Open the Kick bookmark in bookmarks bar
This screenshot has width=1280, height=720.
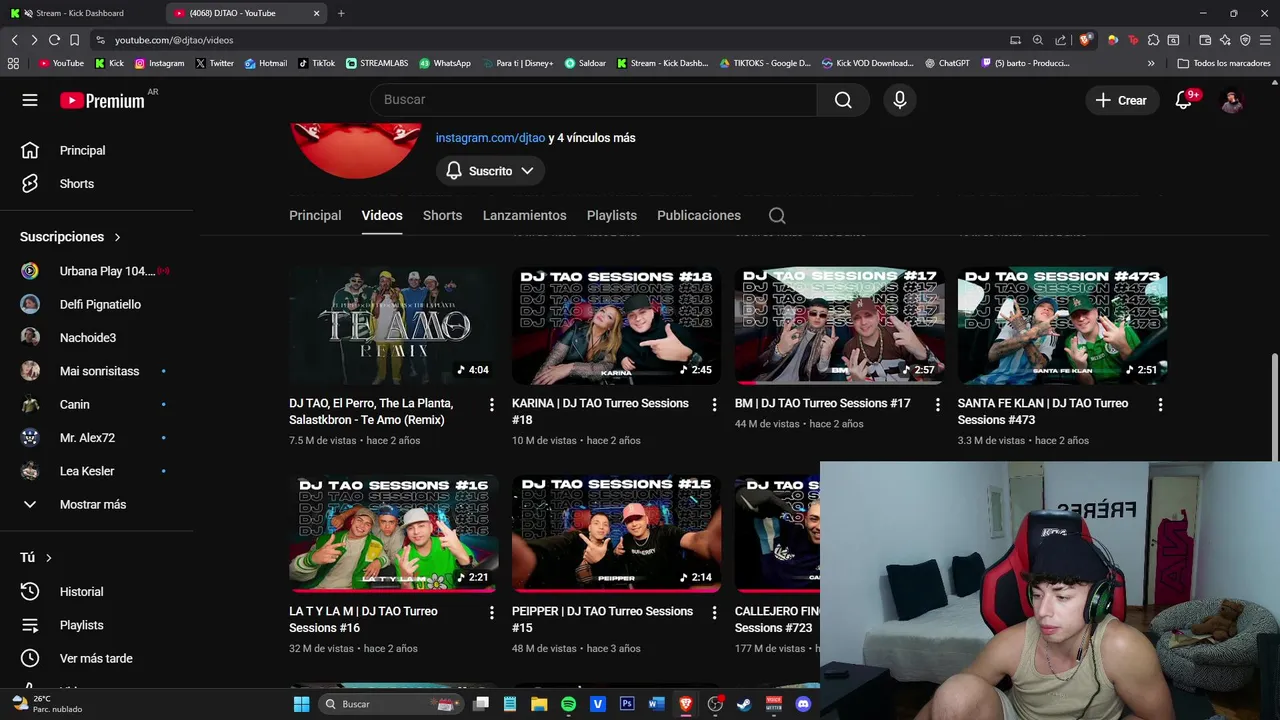pyautogui.click(x=110, y=63)
